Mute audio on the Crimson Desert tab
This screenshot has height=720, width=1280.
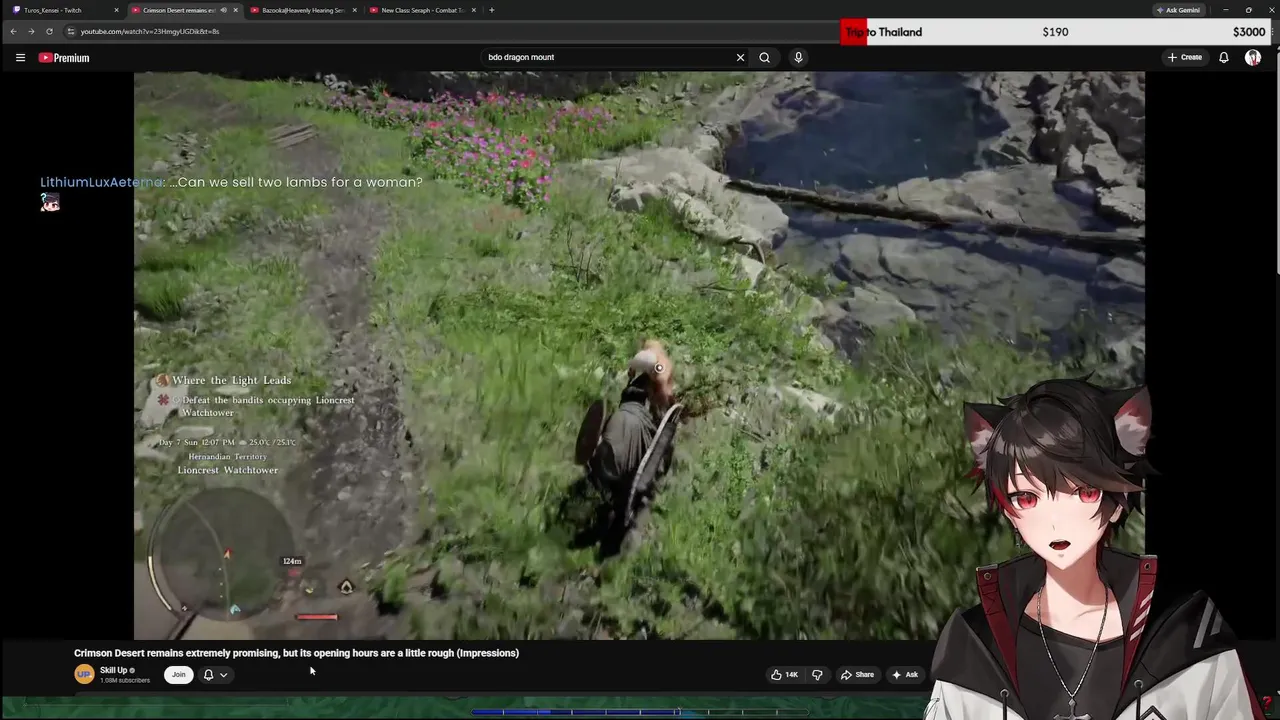click(223, 10)
